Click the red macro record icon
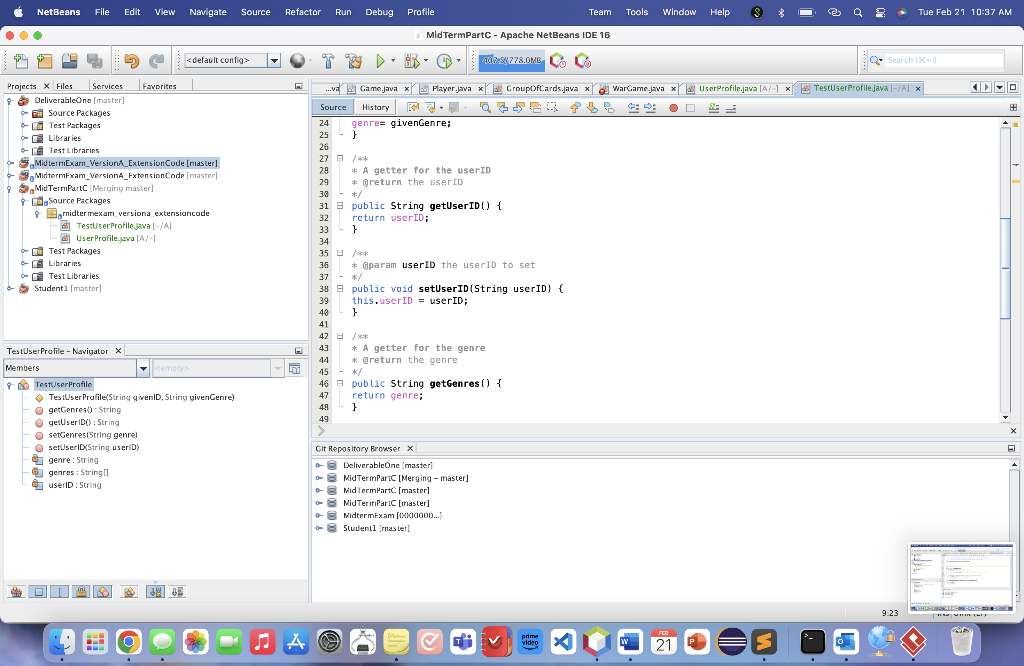Image resolution: width=1024 pixels, height=666 pixels. [x=673, y=107]
